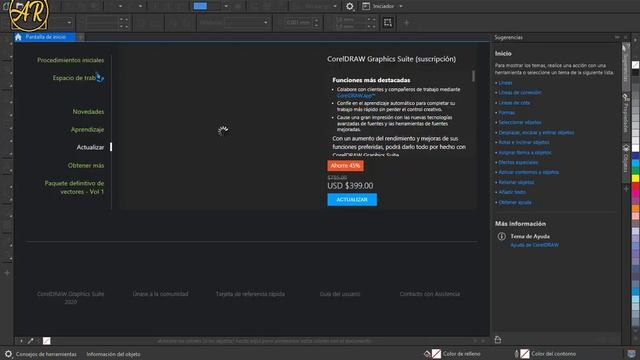Open the Iniciador launcher dropdown
The image size is (640, 360).
tap(382, 6)
